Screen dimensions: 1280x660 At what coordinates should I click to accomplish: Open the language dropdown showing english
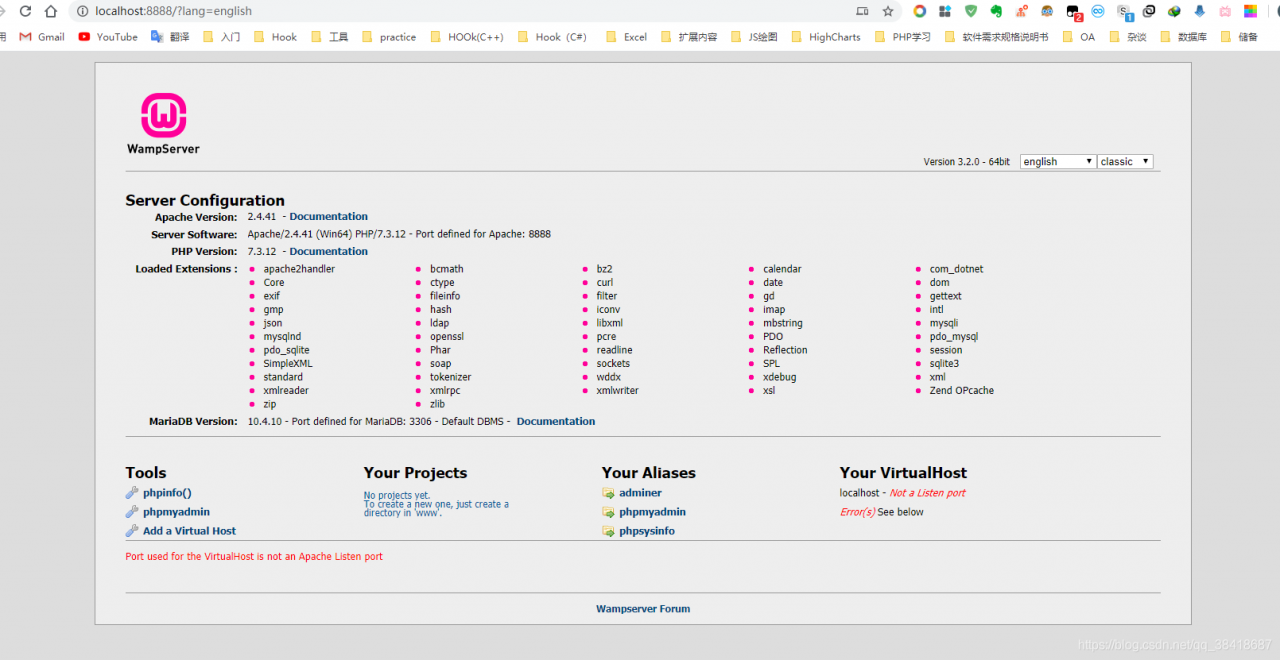[x=1058, y=161]
